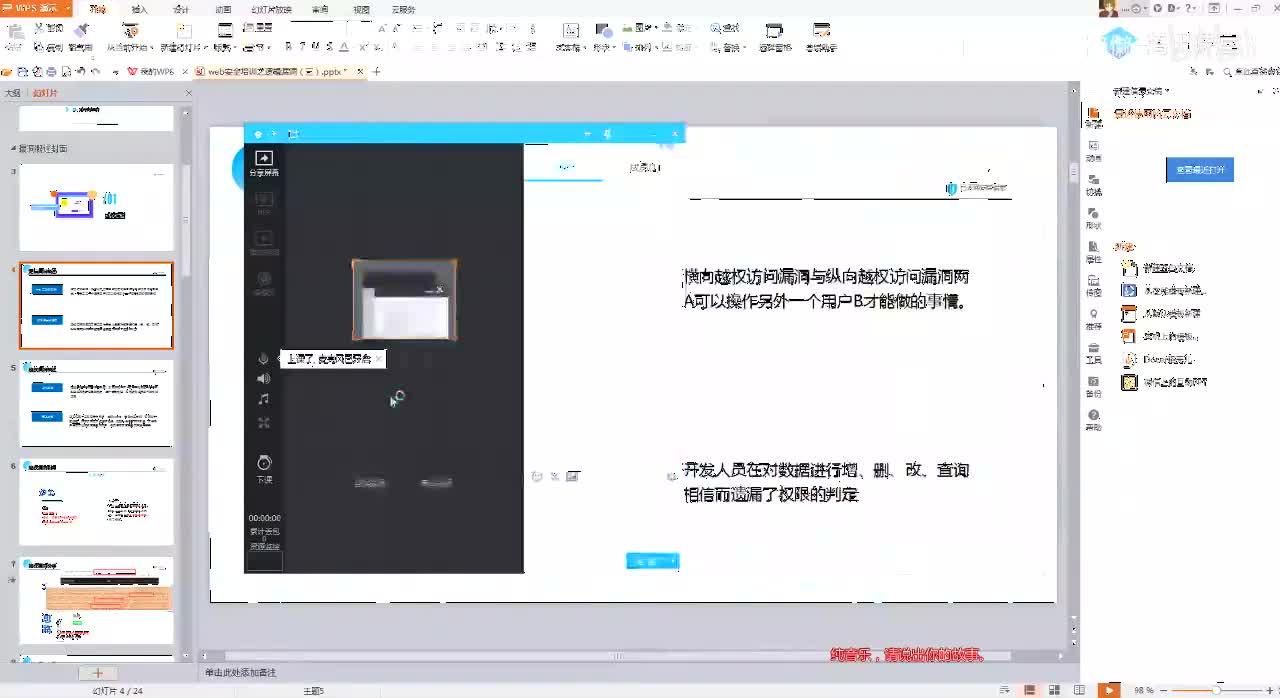Switch to the 大纲 outline pane tab
Viewport: 1280px width, 698px height.
(x=12, y=93)
